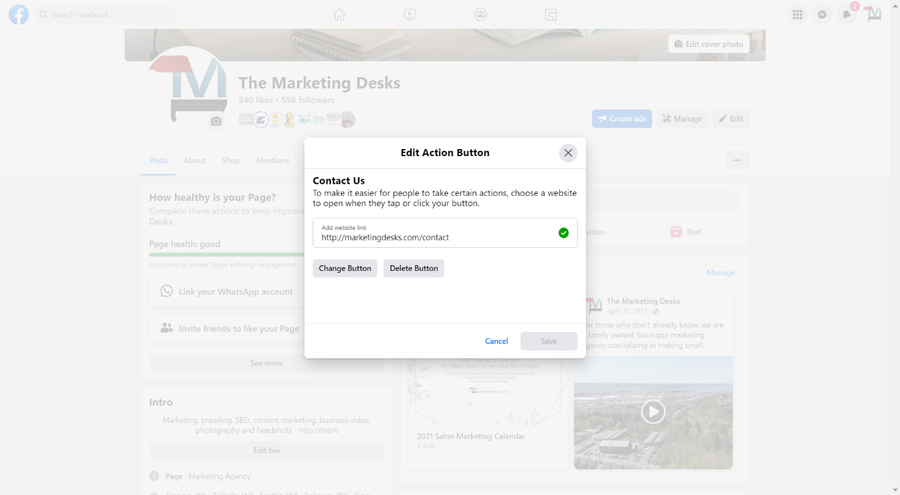The height and width of the screenshot is (495, 900).
Task: Click the Change Button option
Action: 345,268
